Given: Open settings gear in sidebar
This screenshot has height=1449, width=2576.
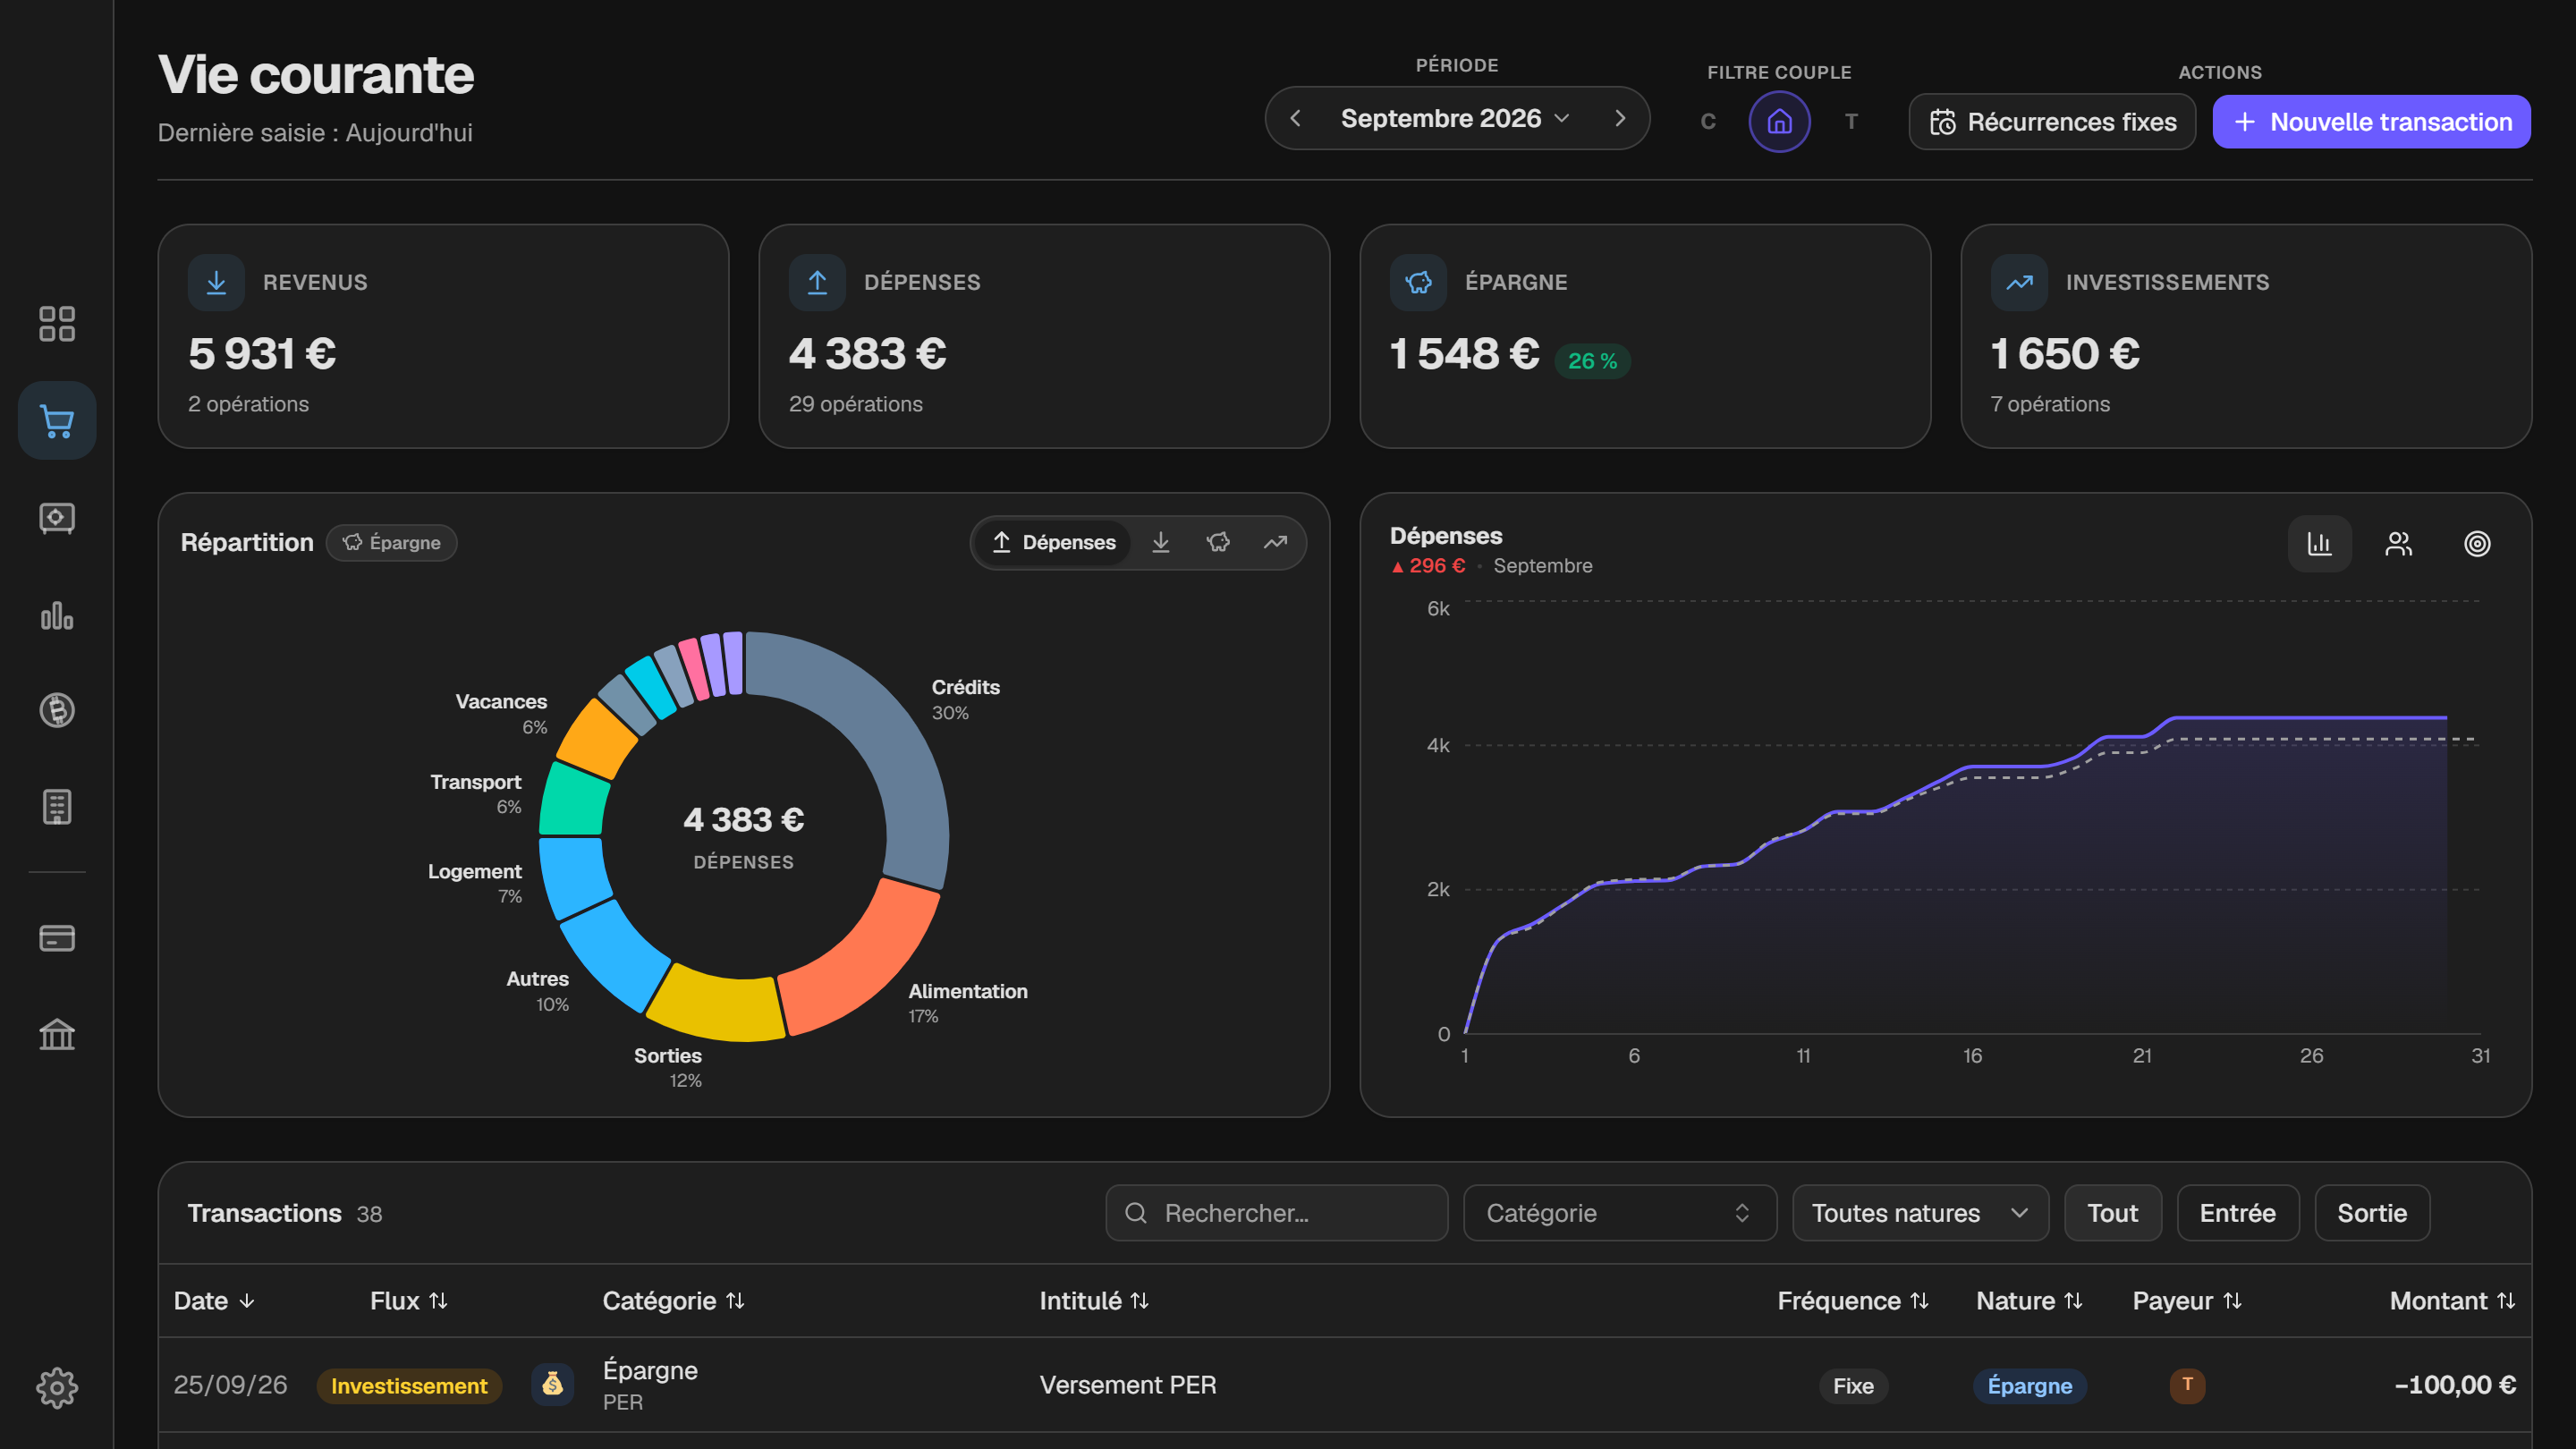Looking at the screenshot, I should pyautogui.click(x=57, y=1388).
